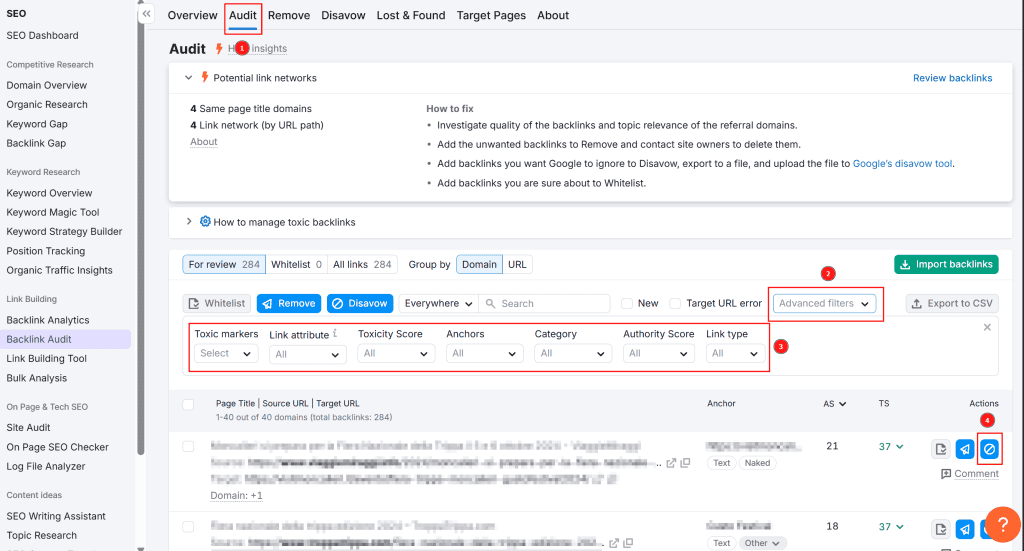Toggle the Target URL error checkbox
The height and width of the screenshot is (551, 1024).
pyautogui.click(x=676, y=303)
